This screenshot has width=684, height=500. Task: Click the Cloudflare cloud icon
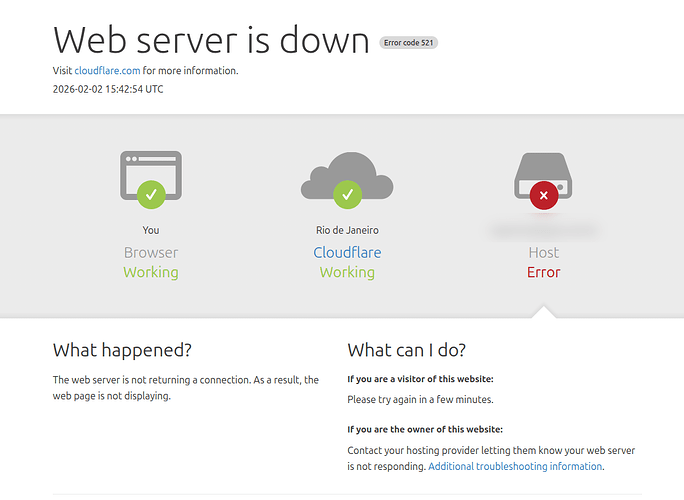click(x=347, y=175)
